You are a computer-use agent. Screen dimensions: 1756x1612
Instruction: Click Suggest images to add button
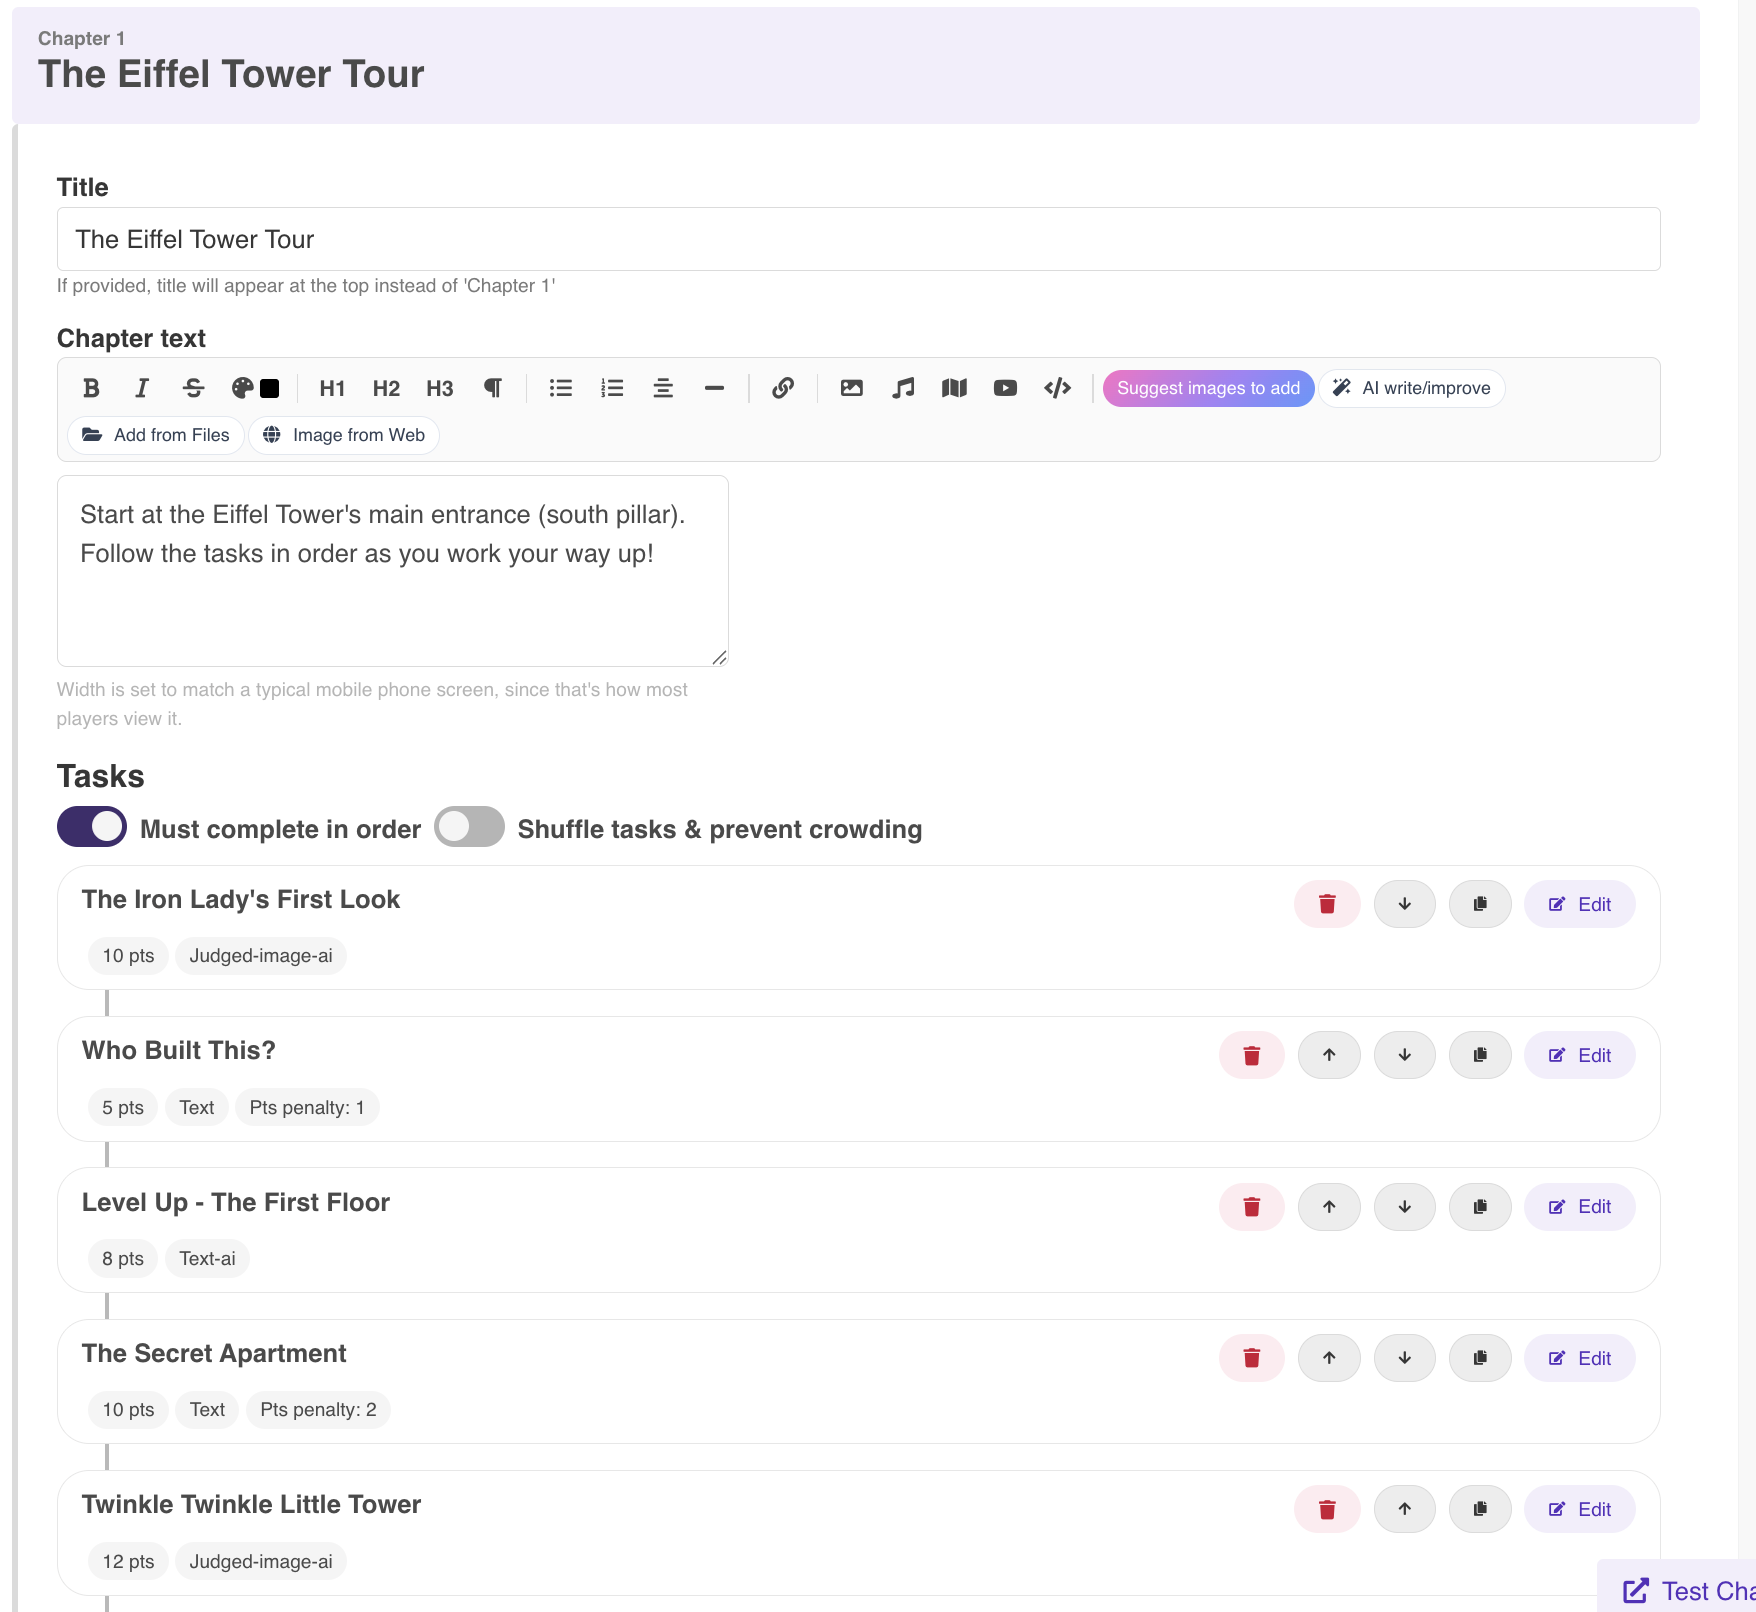(1208, 388)
